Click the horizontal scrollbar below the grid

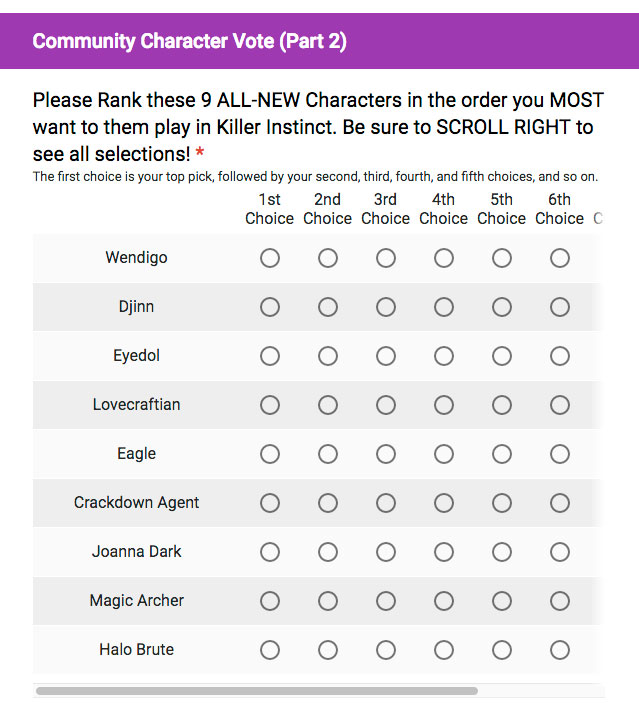pos(257,690)
